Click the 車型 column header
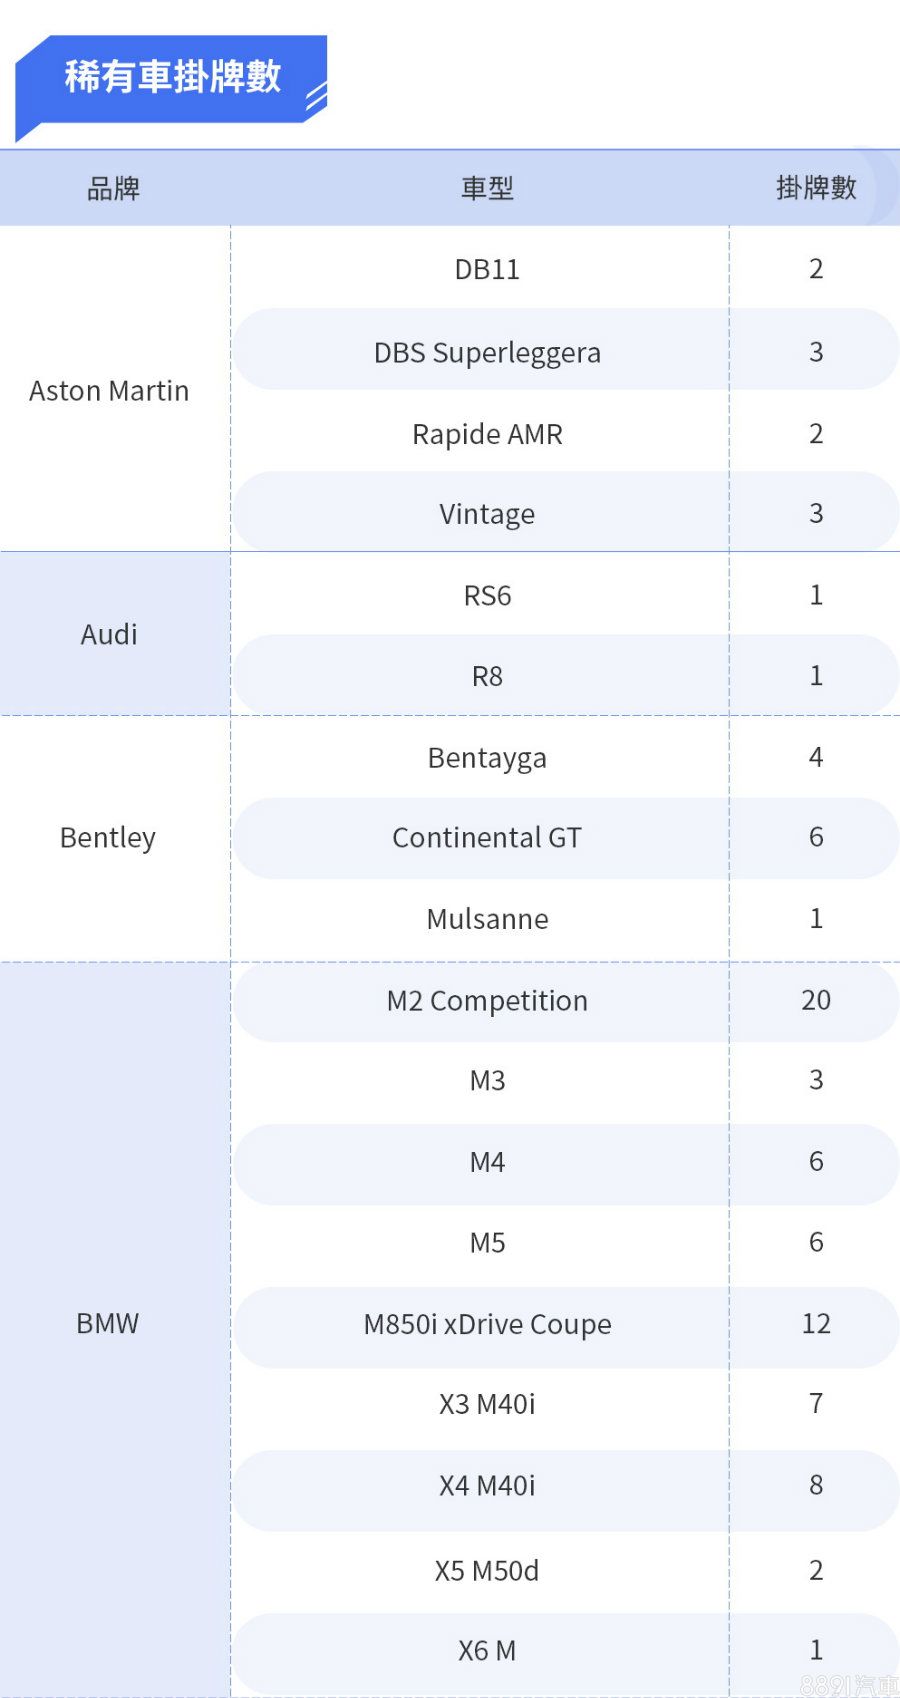The image size is (900, 1698). pyautogui.click(x=487, y=188)
